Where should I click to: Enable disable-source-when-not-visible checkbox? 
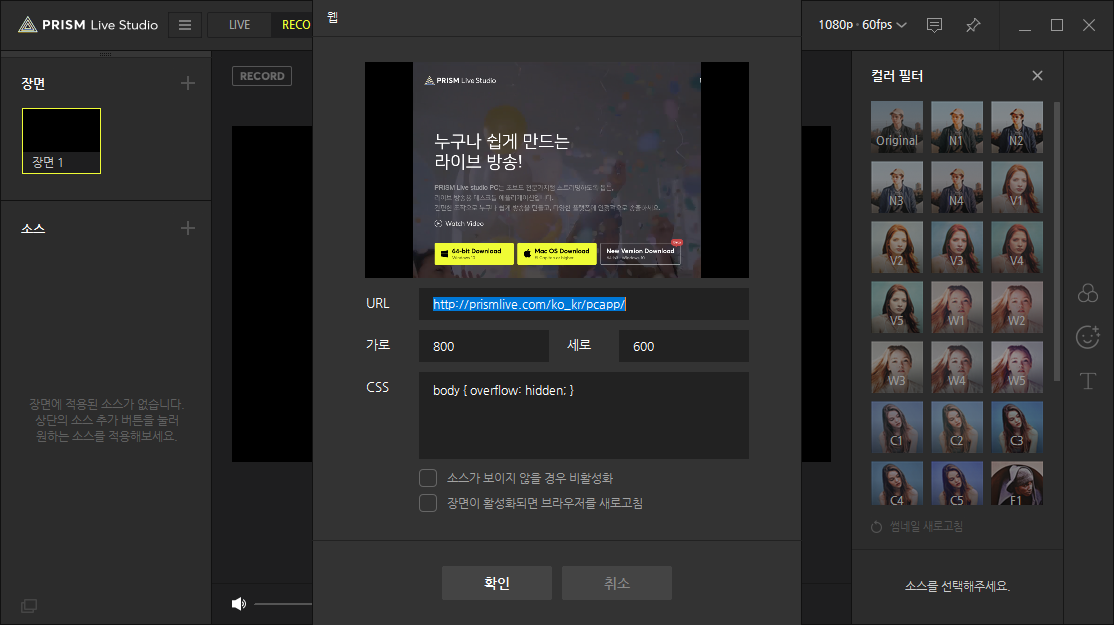(428, 478)
